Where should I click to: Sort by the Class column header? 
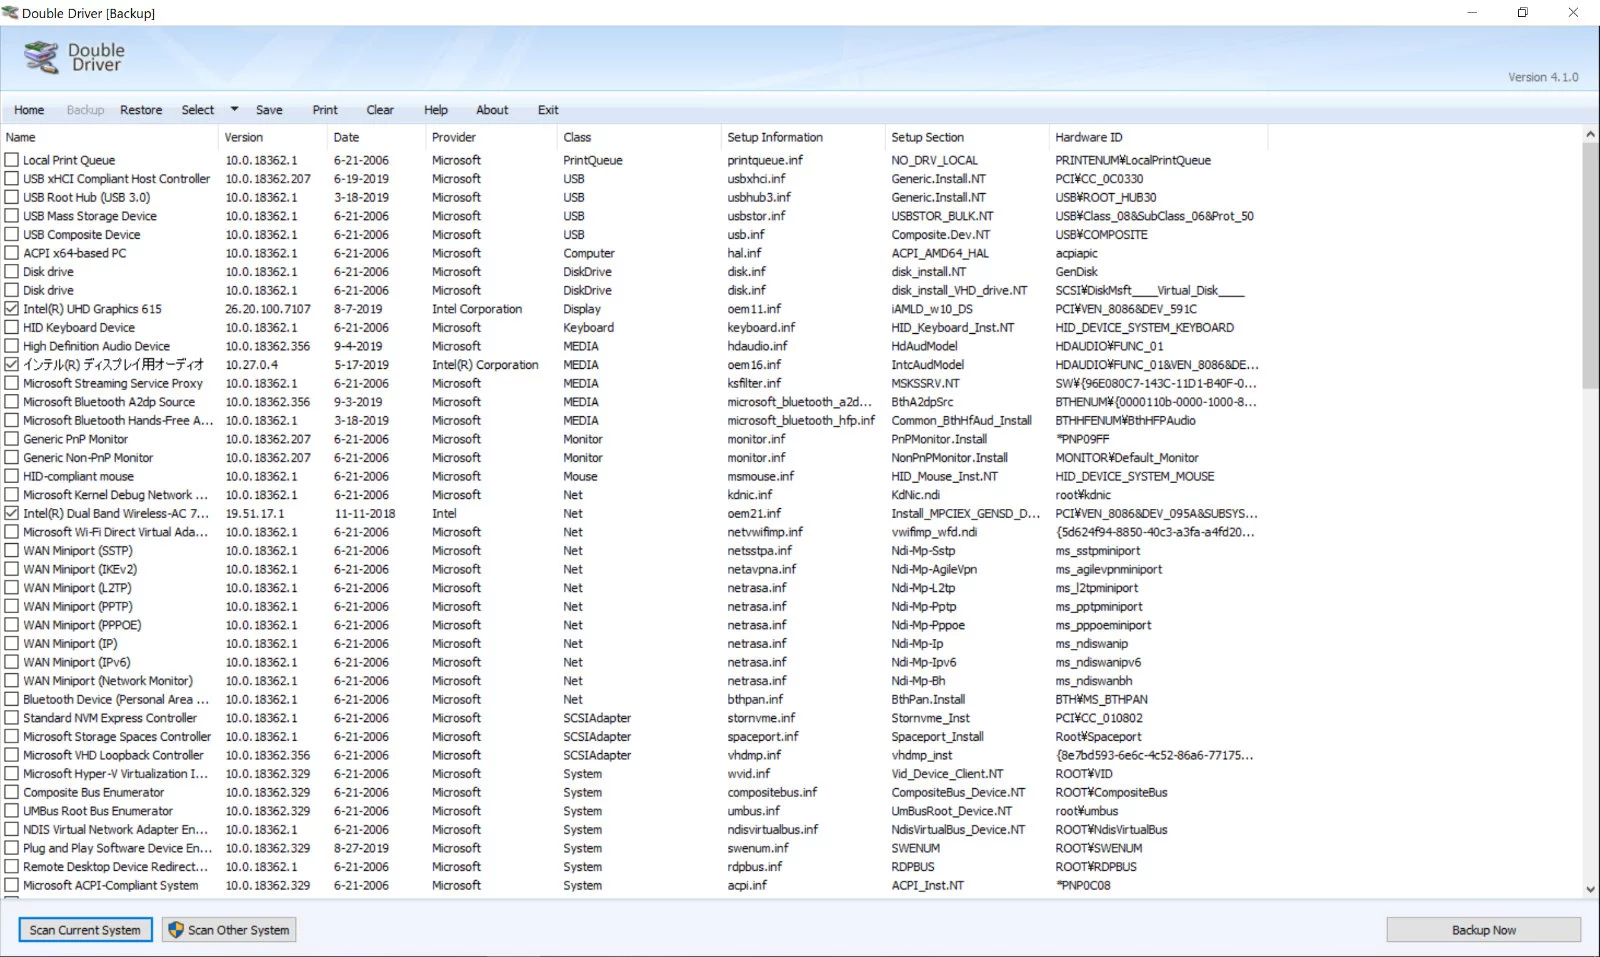640,137
